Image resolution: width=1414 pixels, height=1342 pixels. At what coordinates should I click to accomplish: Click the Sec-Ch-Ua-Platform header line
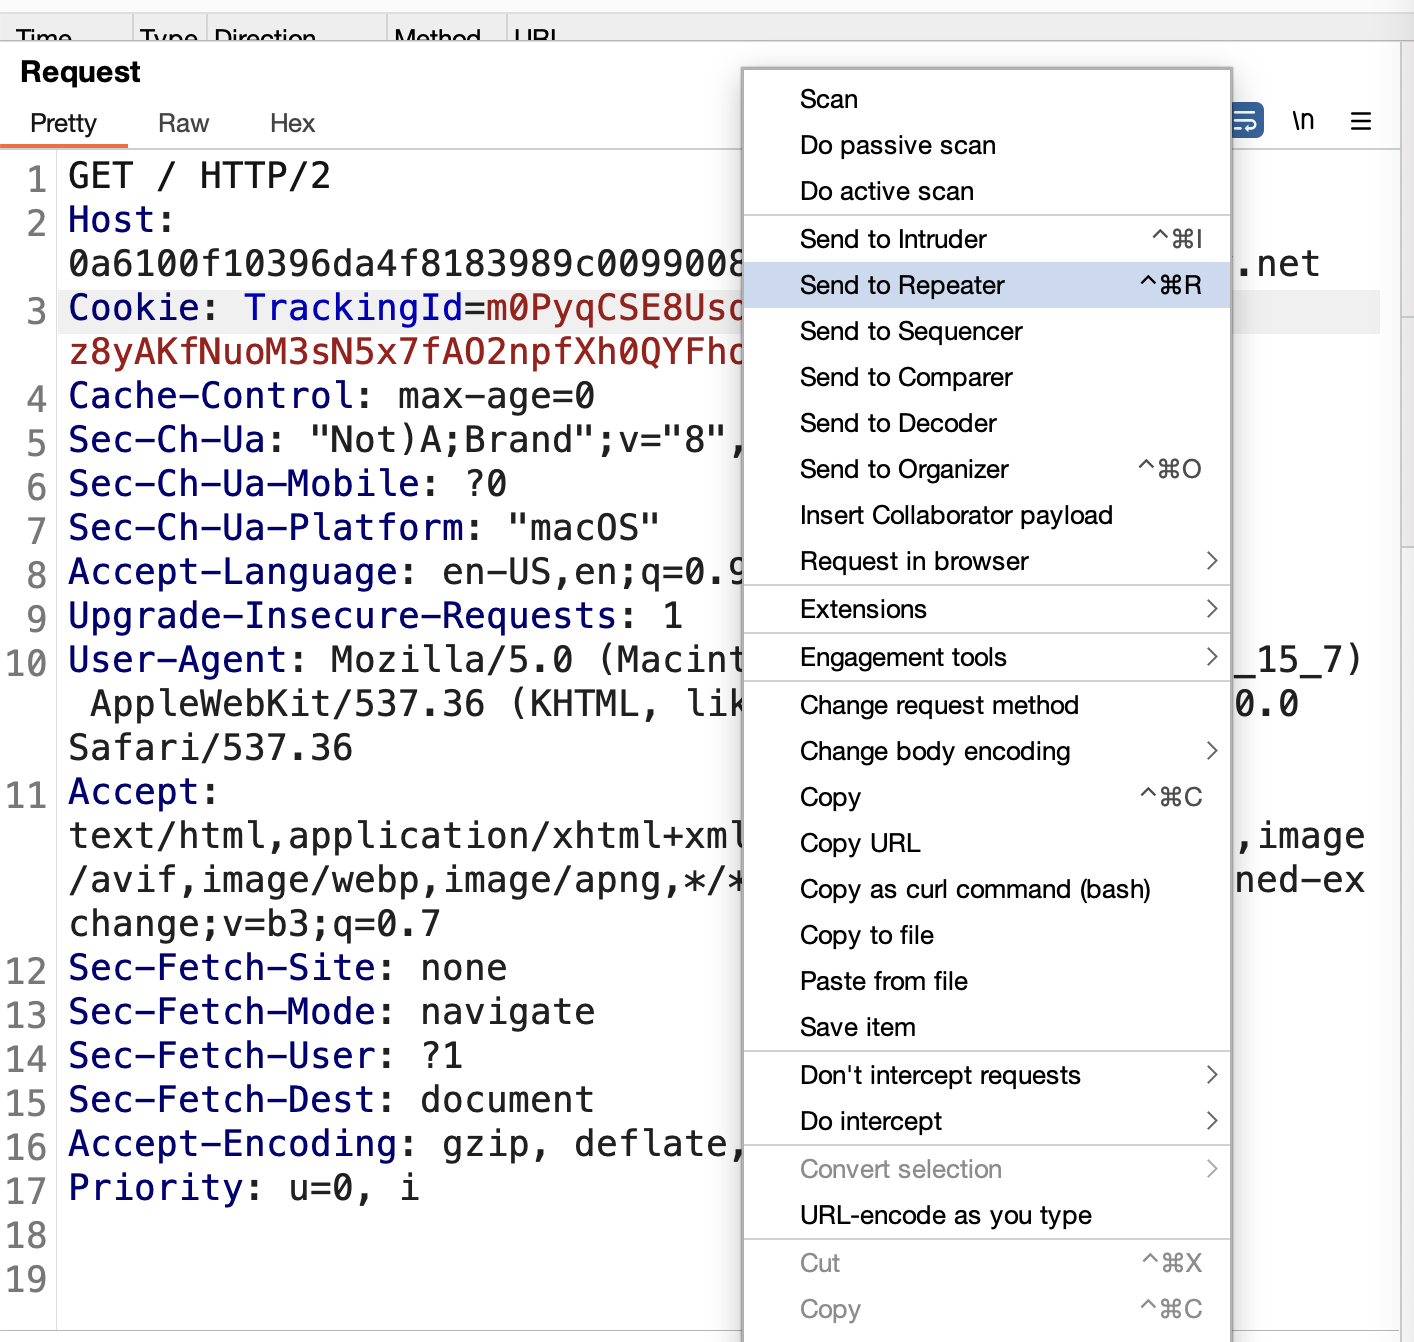point(364,528)
